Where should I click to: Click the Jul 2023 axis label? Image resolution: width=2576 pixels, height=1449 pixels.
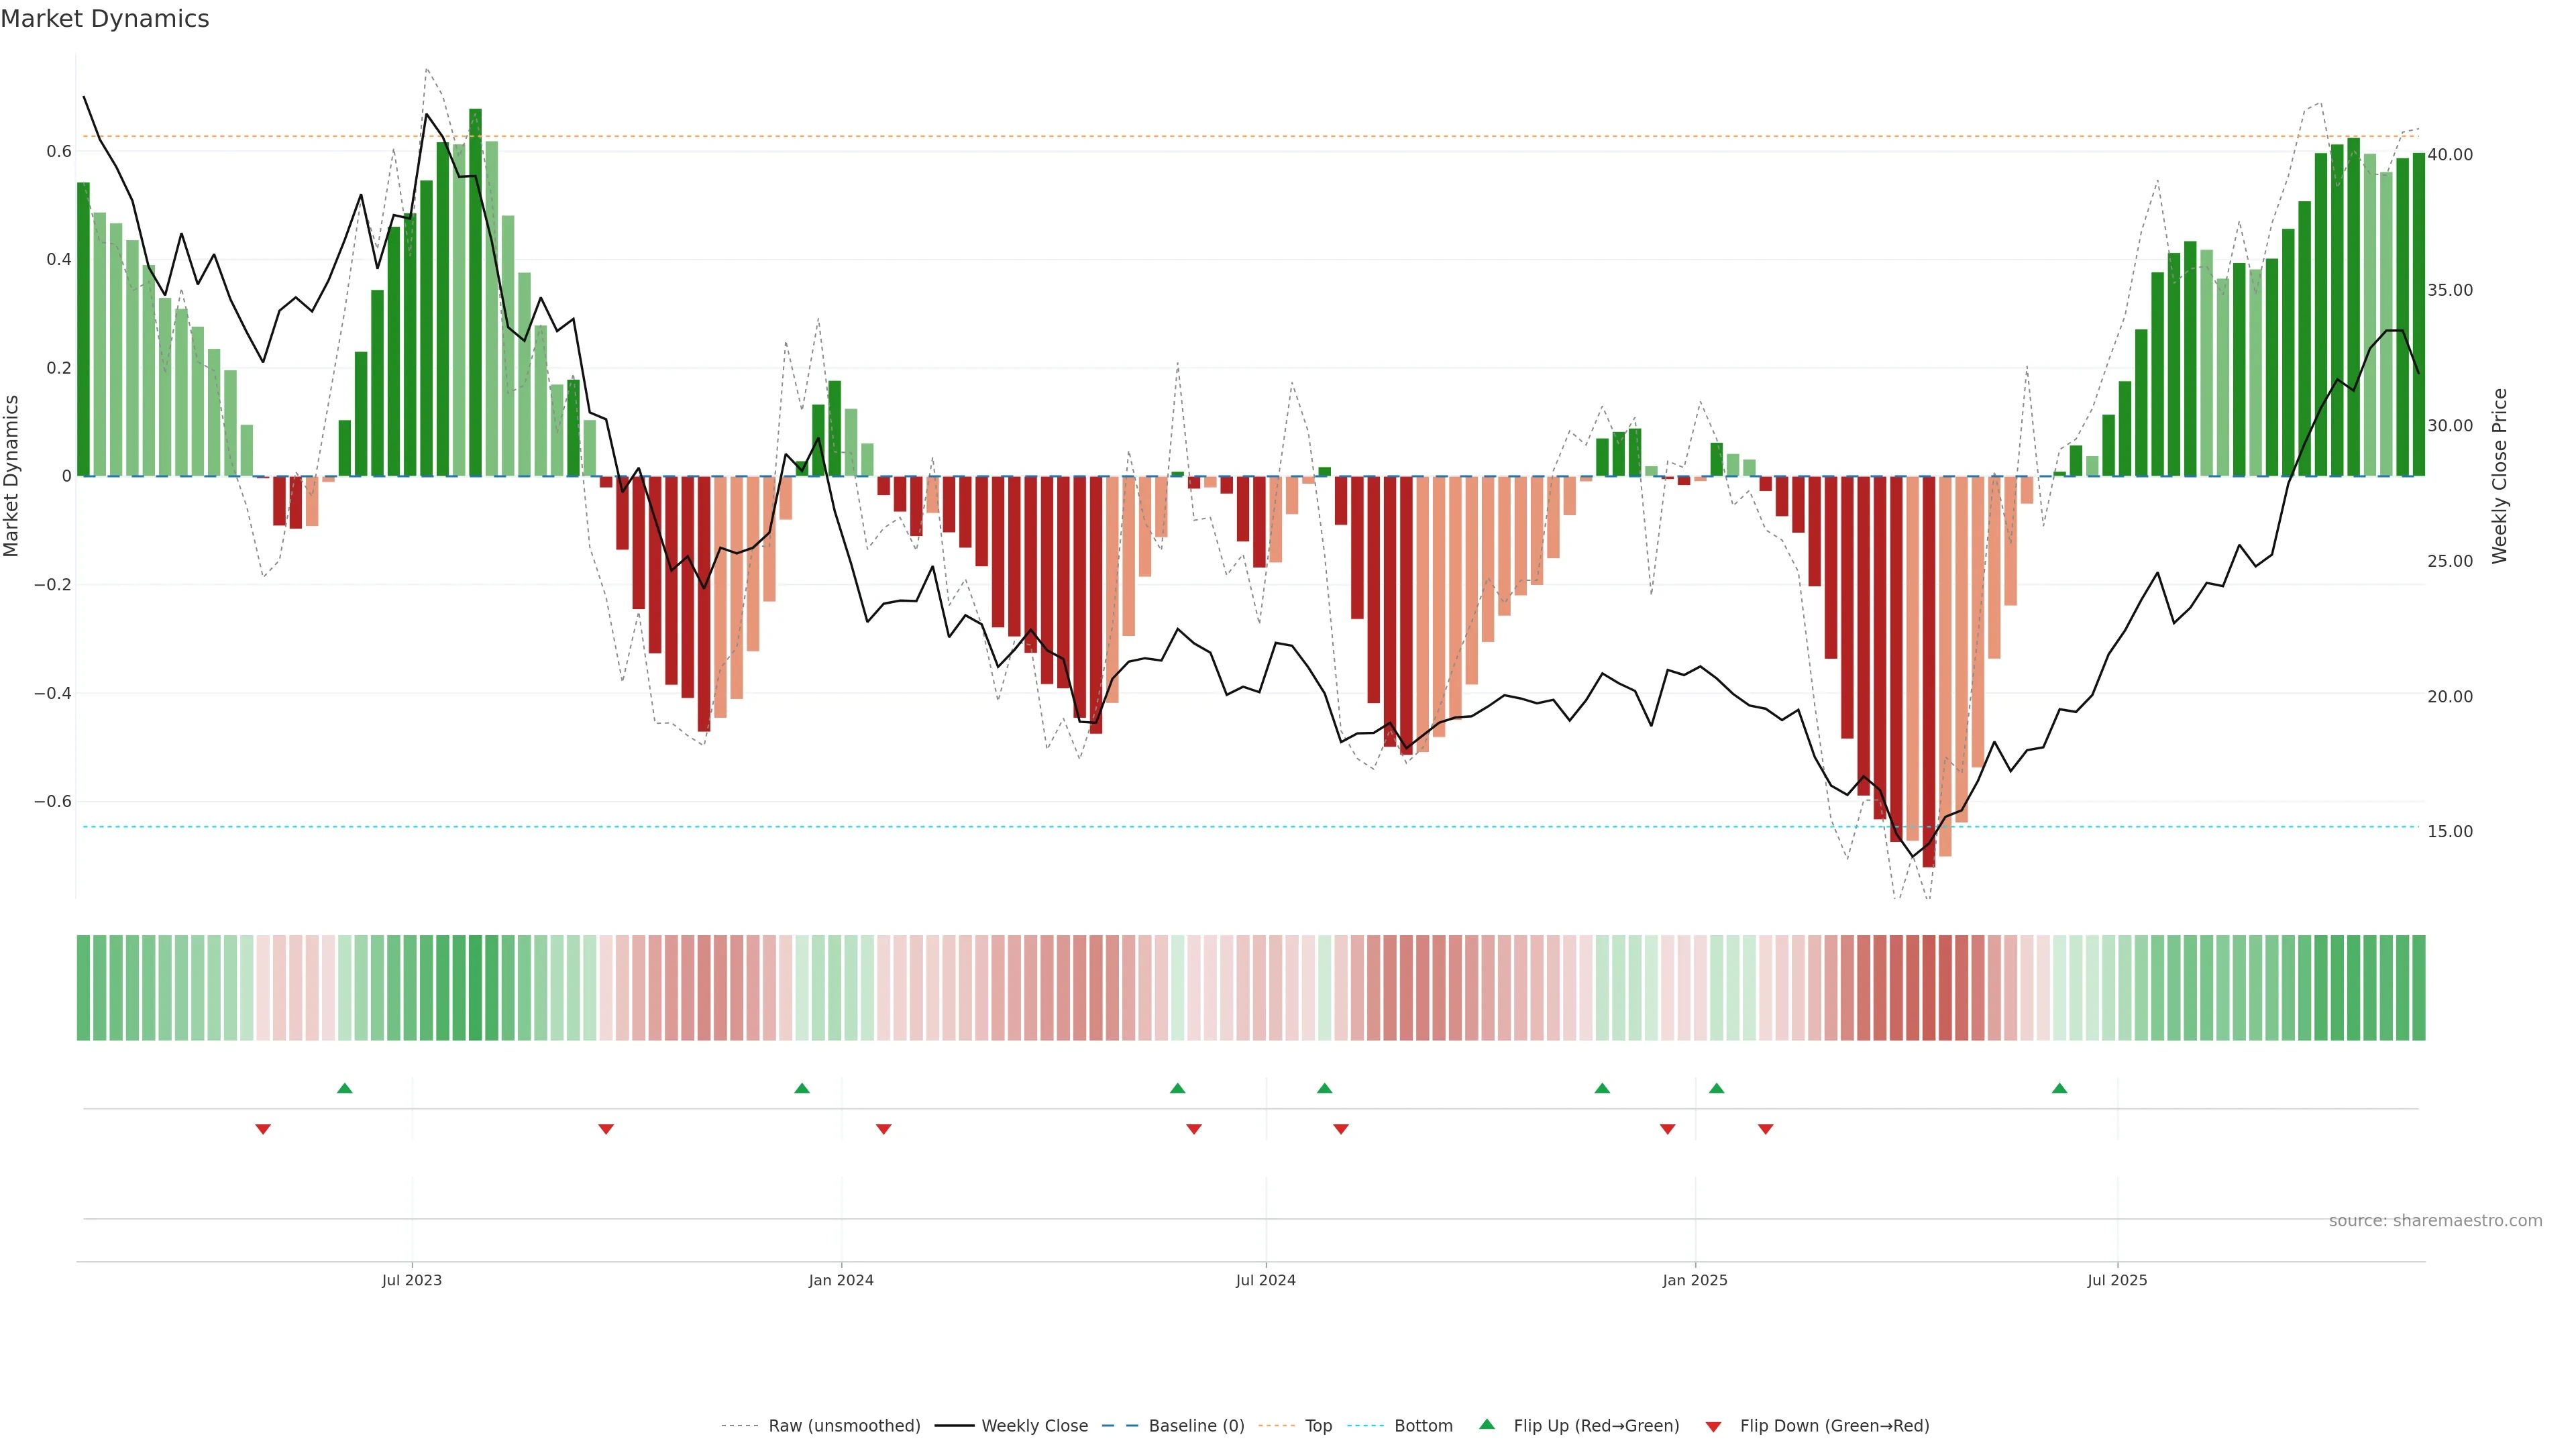click(x=411, y=1280)
